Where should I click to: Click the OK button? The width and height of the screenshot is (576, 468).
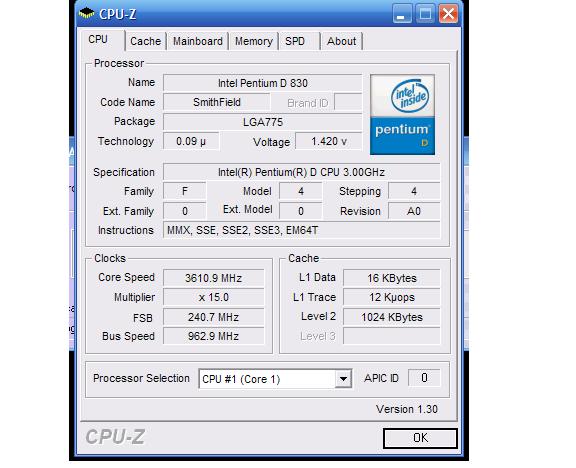click(420, 438)
